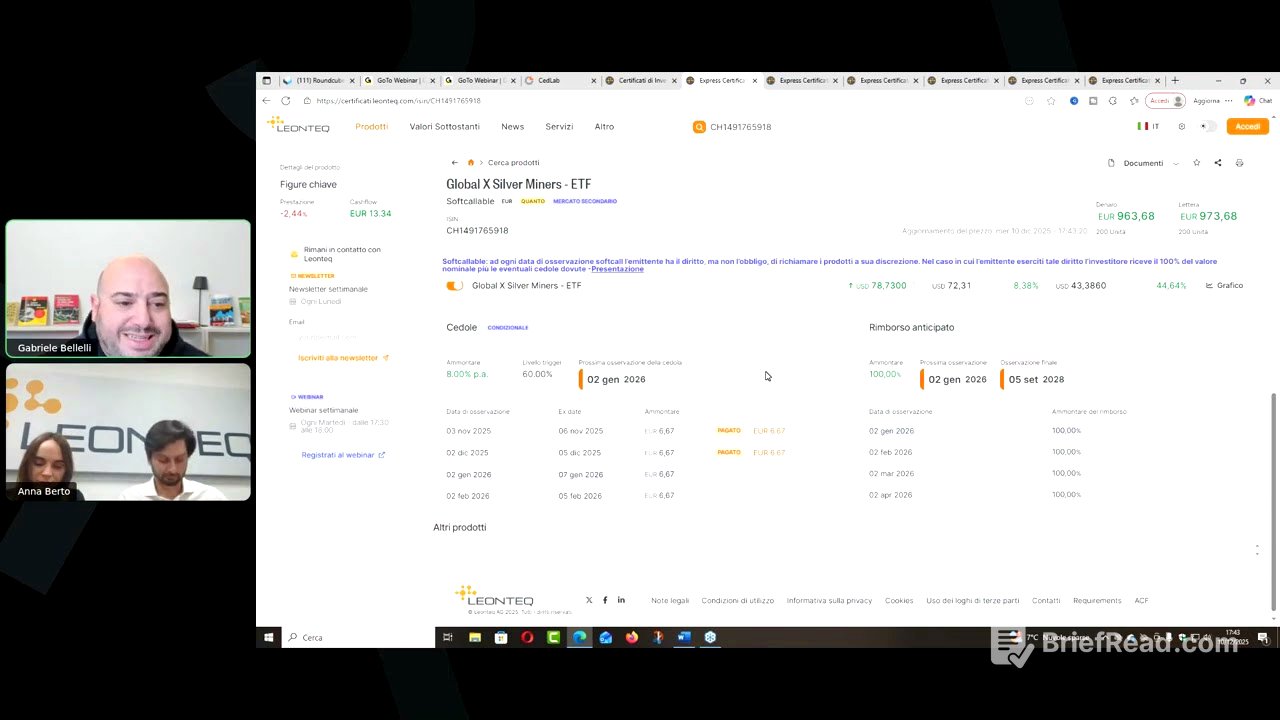Toggle the Global X Silver Miners switch
Image resolution: width=1280 pixels, height=720 pixels.
(454, 286)
